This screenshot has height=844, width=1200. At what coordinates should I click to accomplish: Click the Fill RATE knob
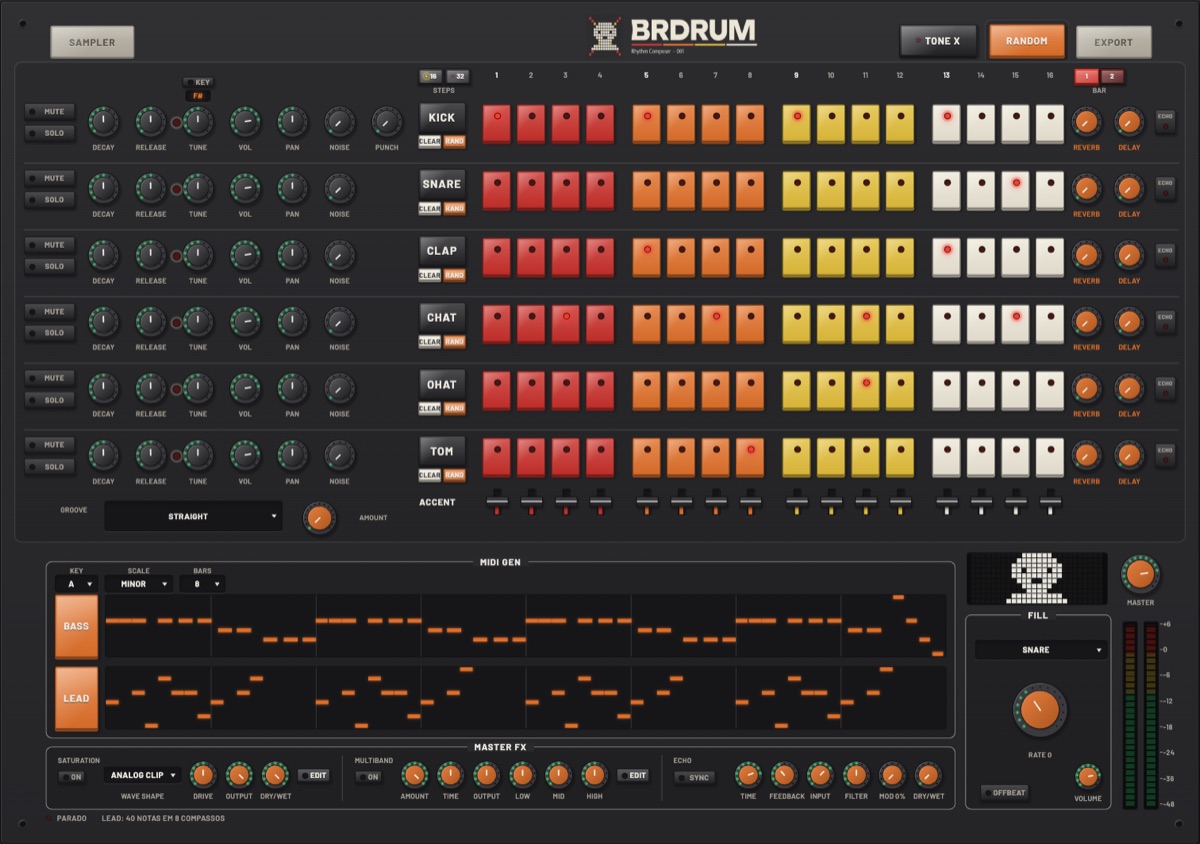point(1039,709)
